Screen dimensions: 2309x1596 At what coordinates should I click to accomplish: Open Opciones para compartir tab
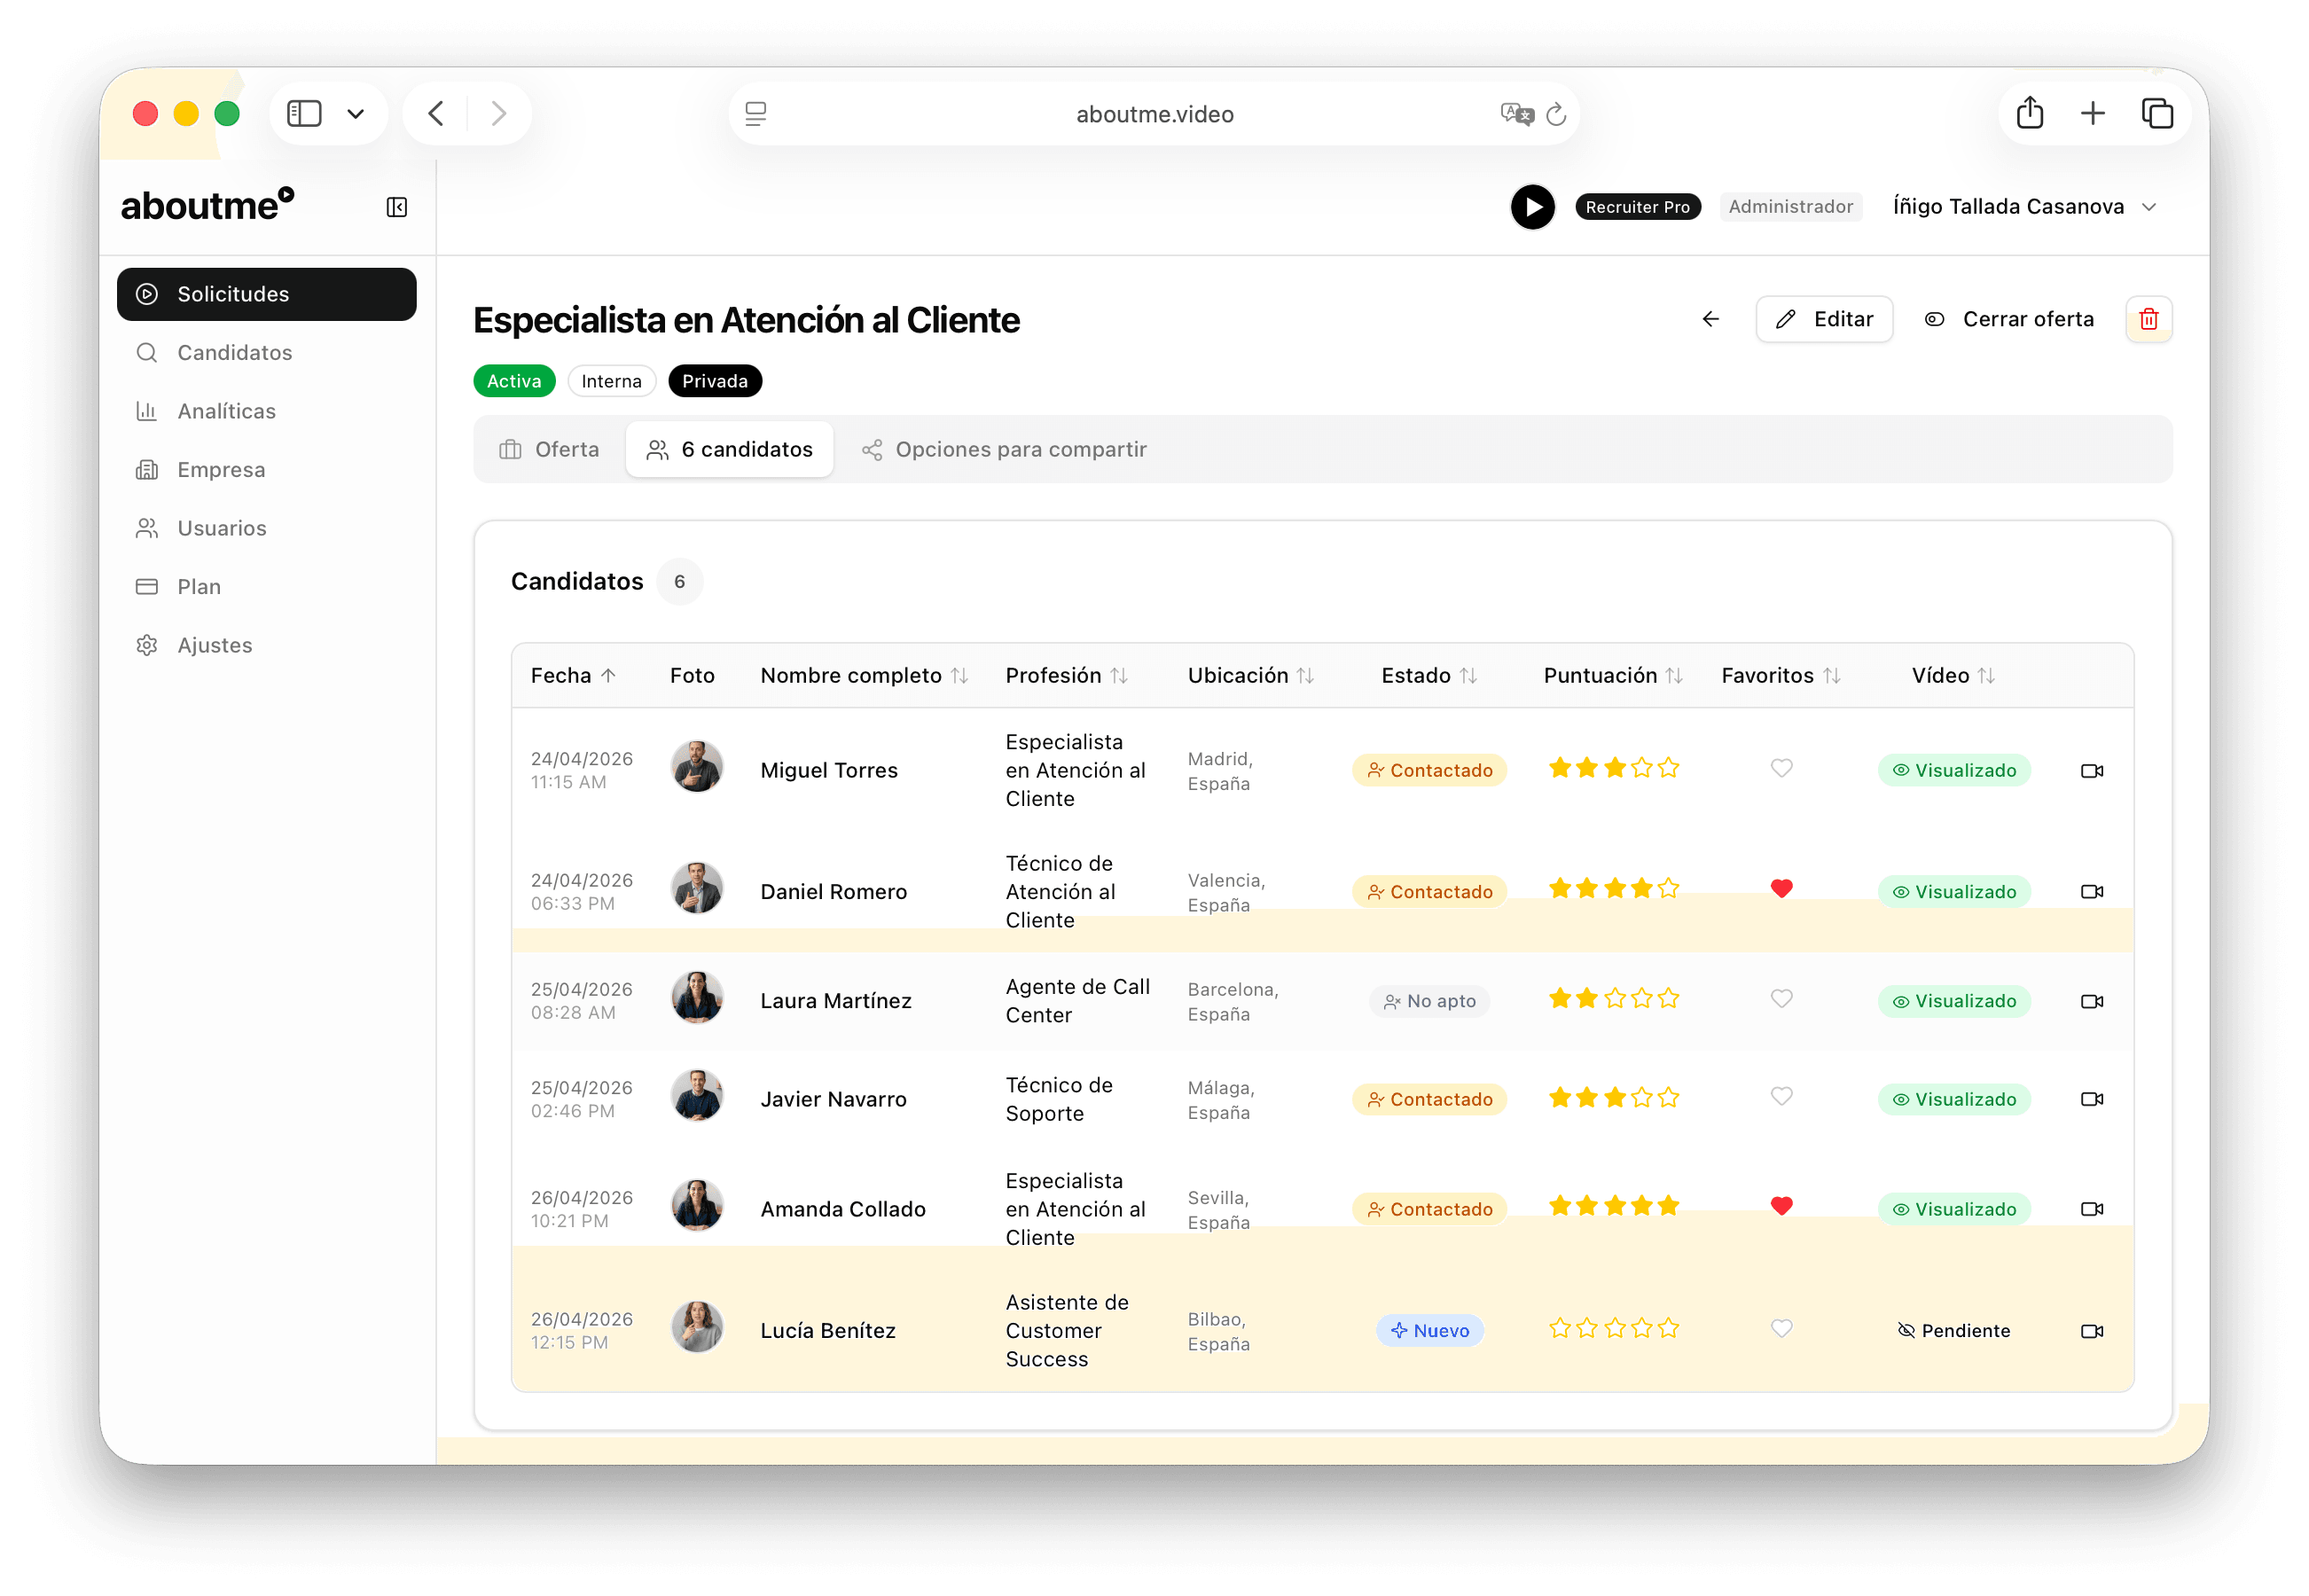[1005, 449]
